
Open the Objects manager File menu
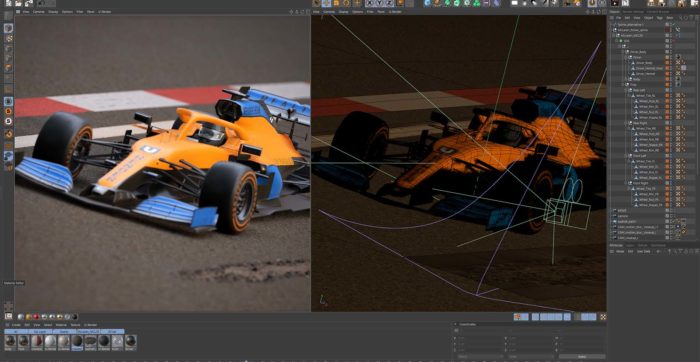coord(619,18)
